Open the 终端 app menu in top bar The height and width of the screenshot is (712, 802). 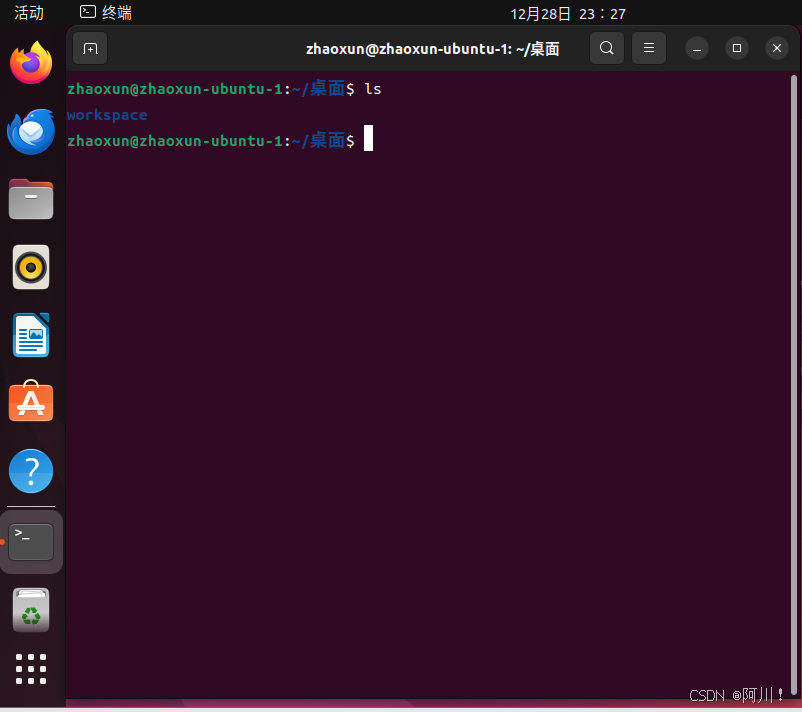pyautogui.click(x=106, y=13)
